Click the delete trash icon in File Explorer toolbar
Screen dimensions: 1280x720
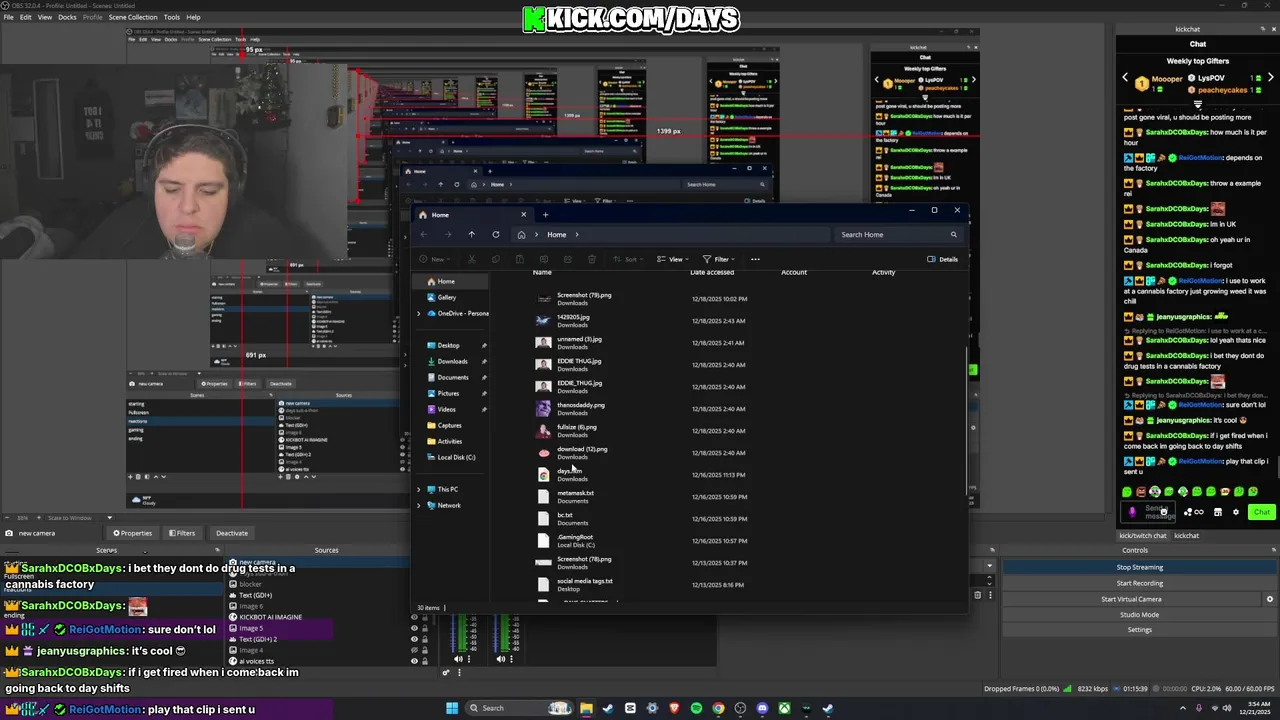592,259
